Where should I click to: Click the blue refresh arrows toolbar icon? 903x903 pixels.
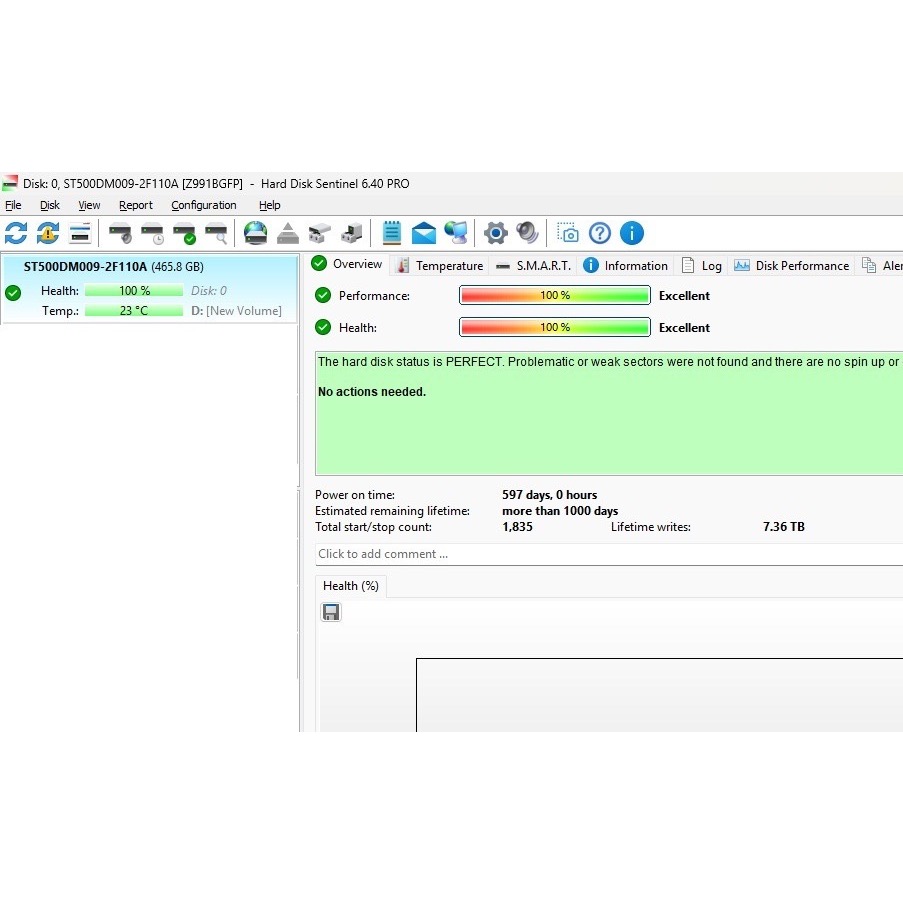point(16,233)
